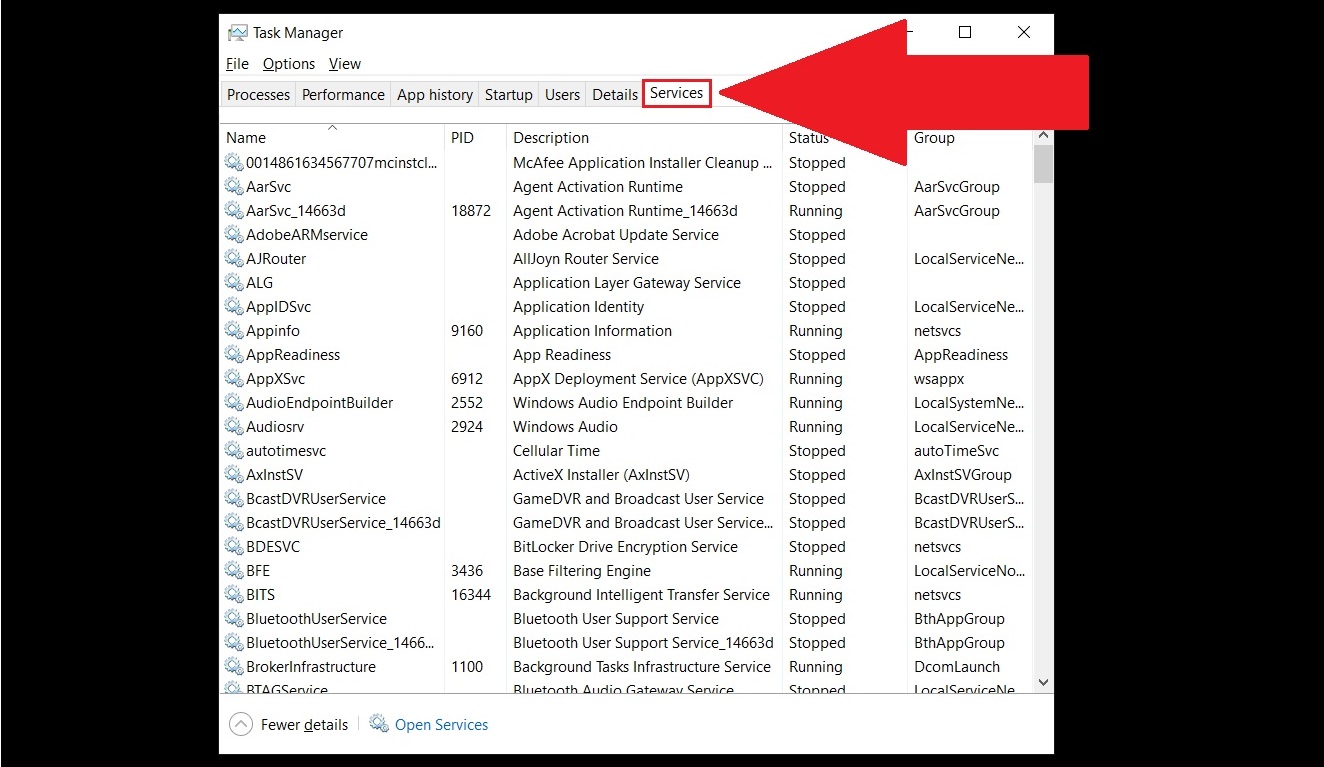The width and height of the screenshot is (1324, 767).
Task: Select BcastDVRUserService row name
Action: [316, 498]
